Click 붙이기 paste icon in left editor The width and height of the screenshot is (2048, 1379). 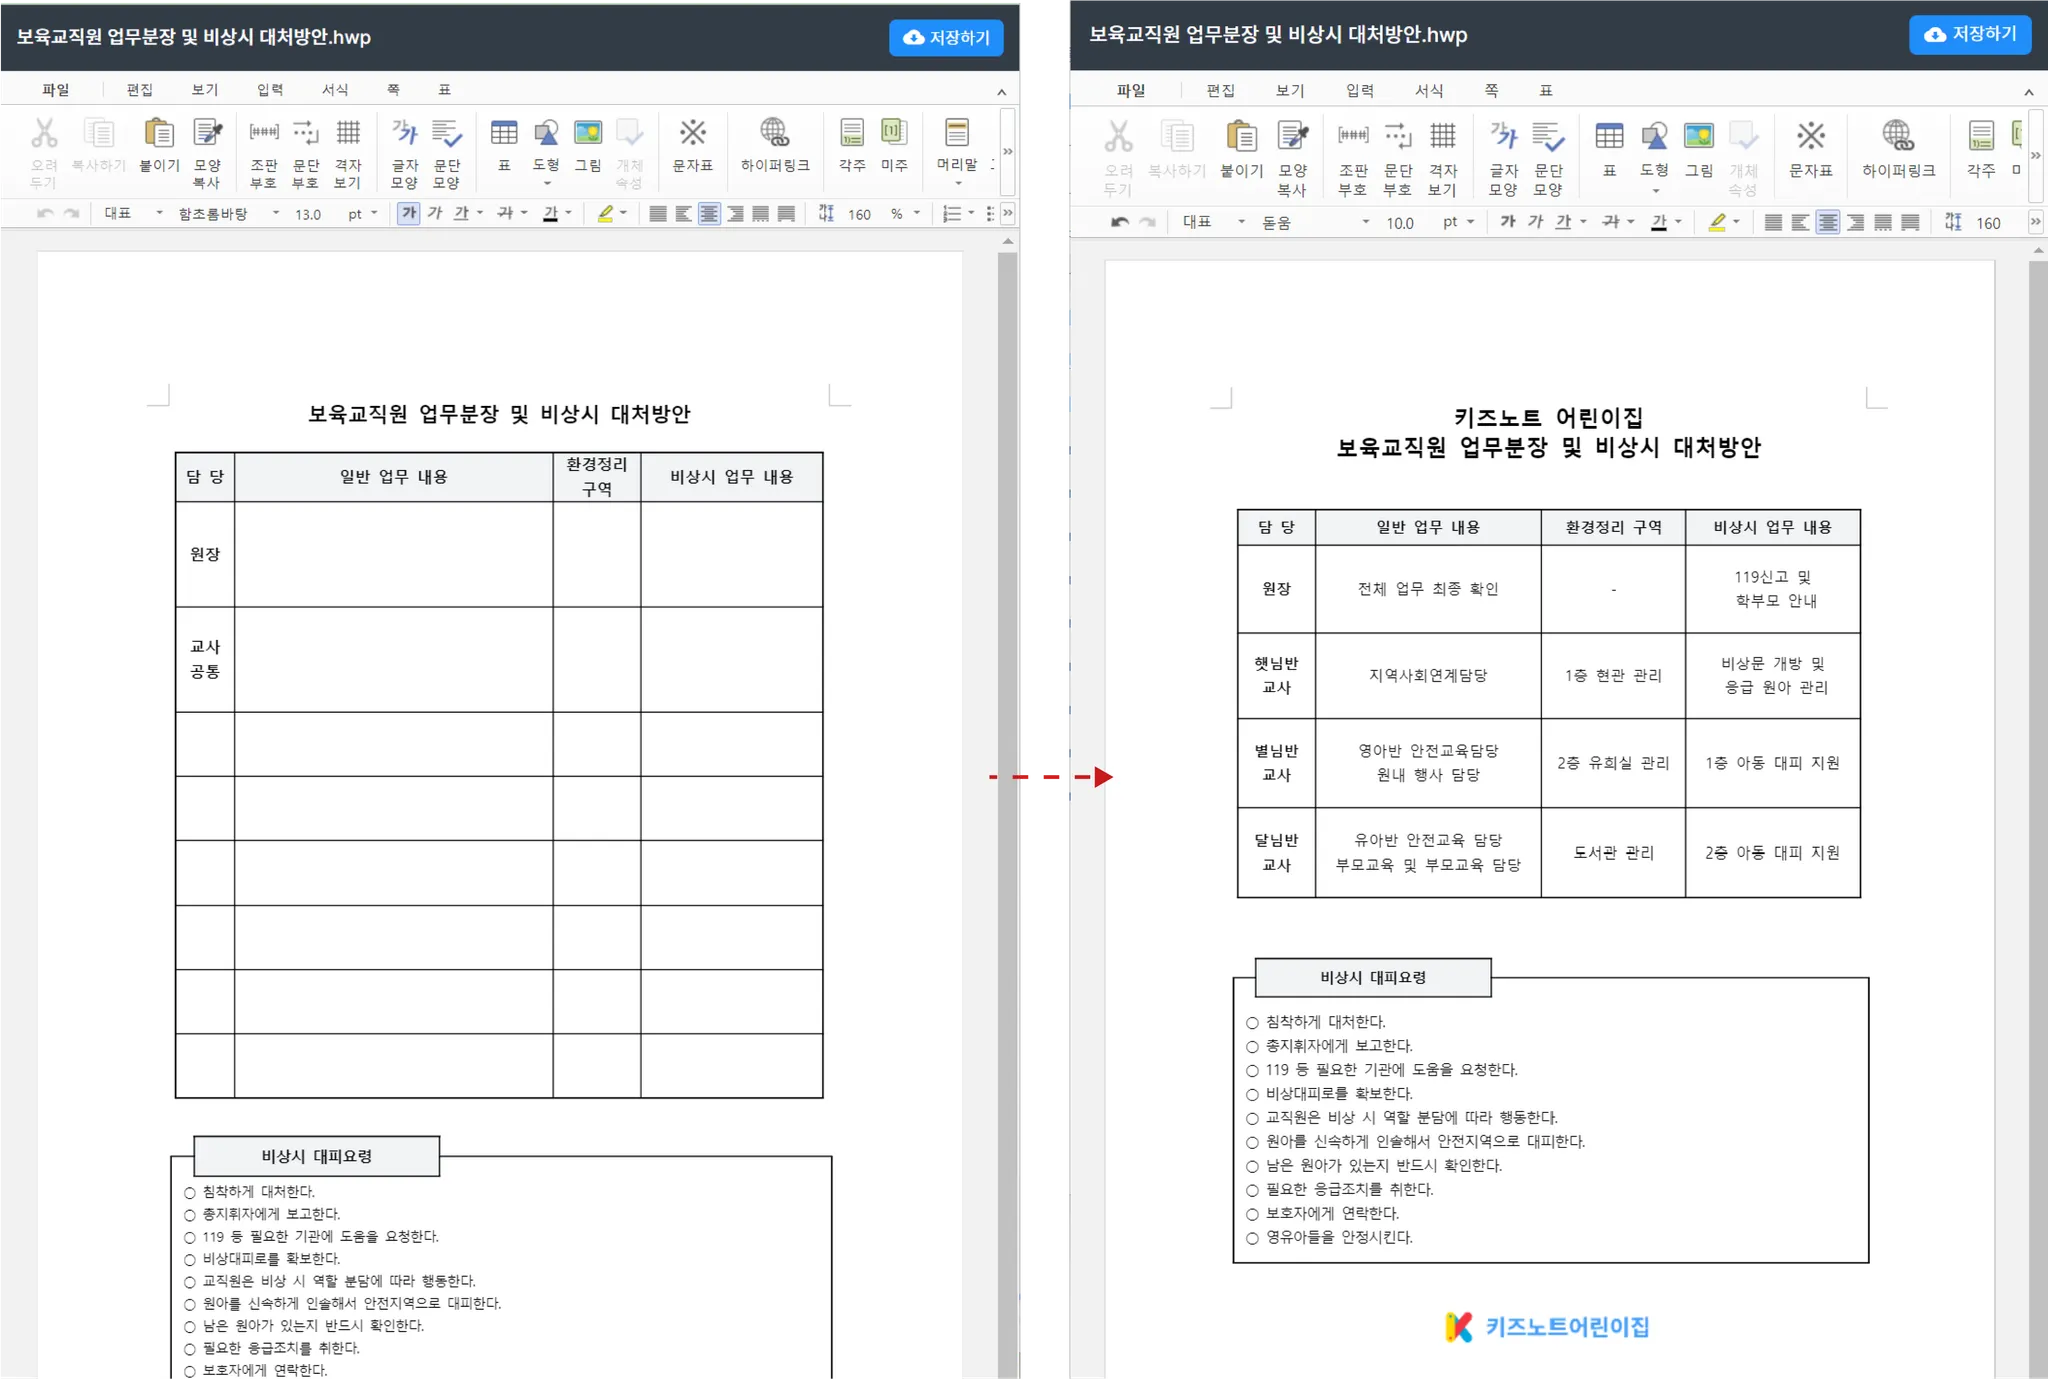tap(159, 134)
